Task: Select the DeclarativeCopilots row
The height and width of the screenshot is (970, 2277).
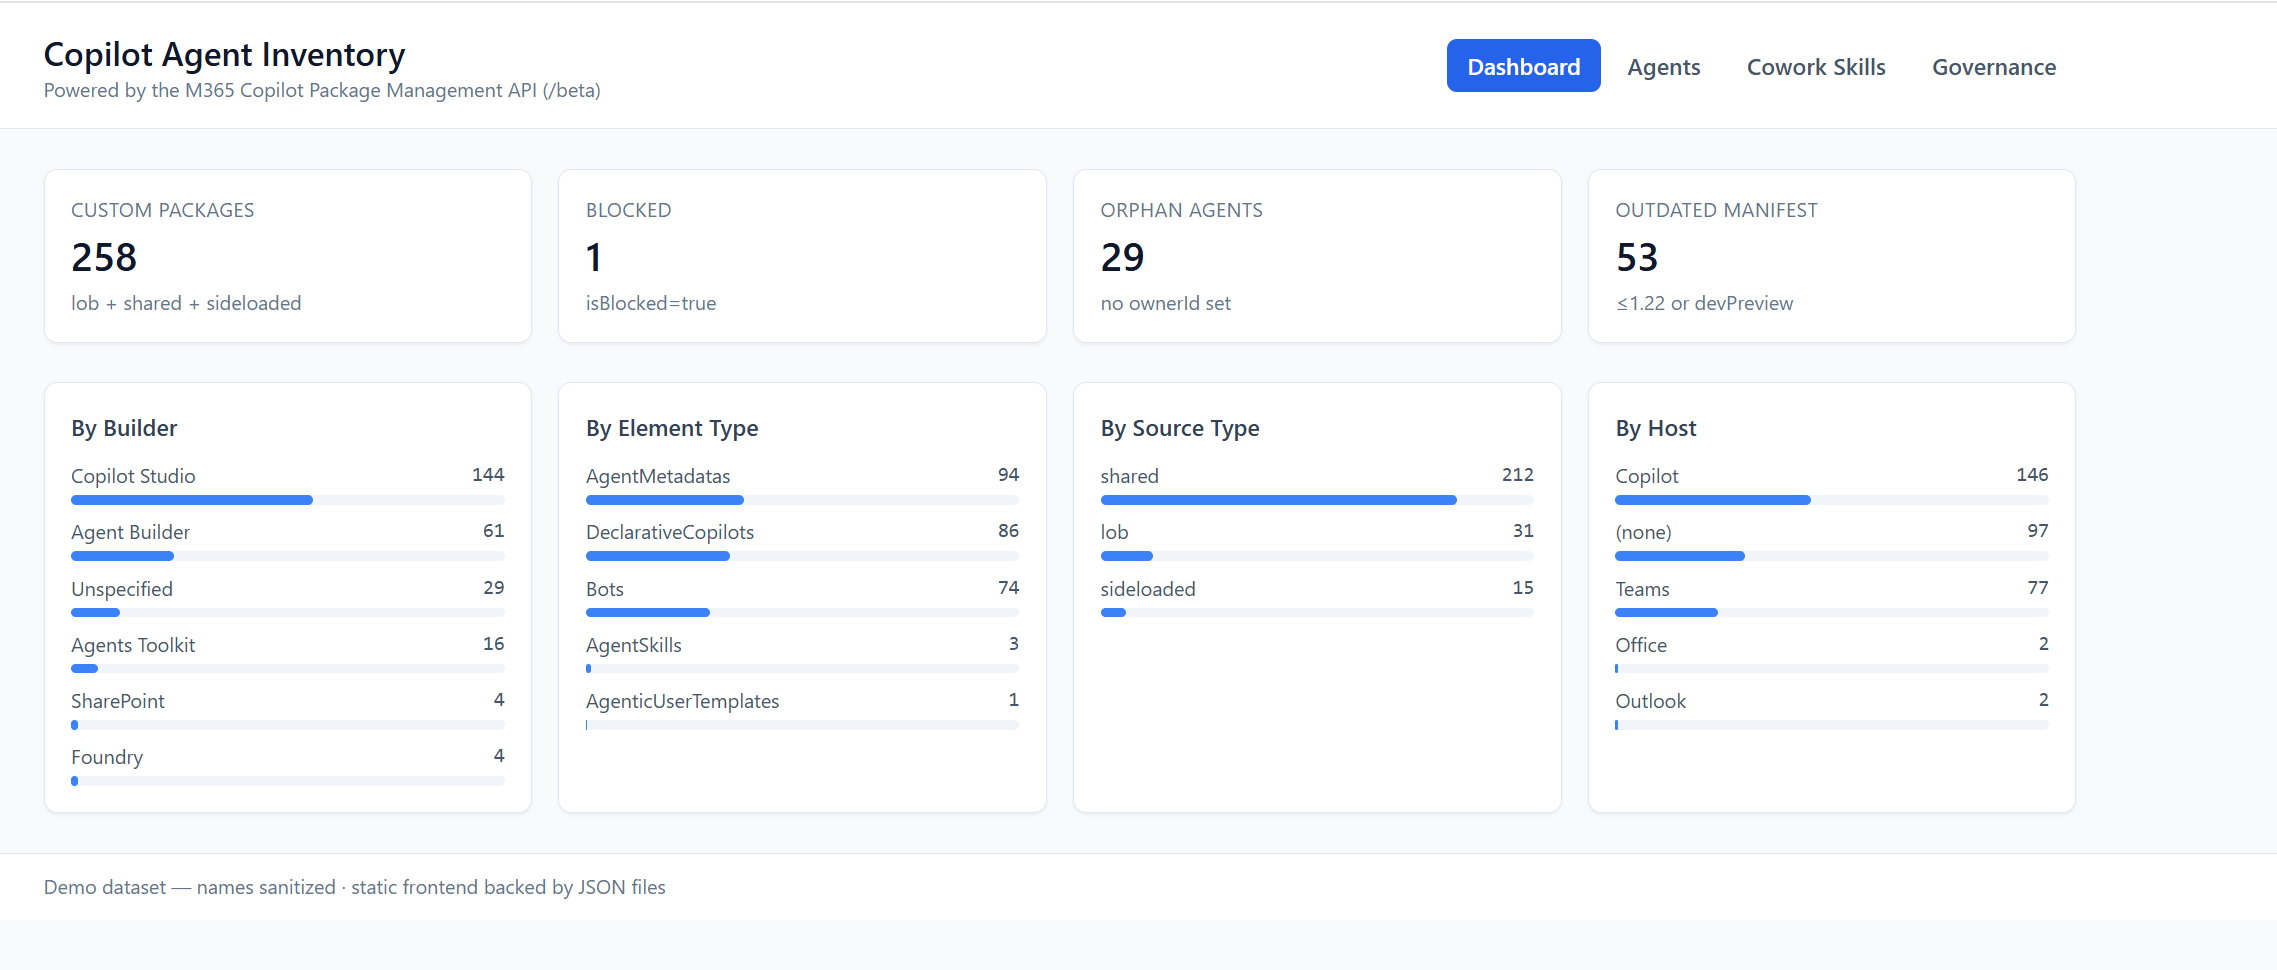Action: pos(802,541)
